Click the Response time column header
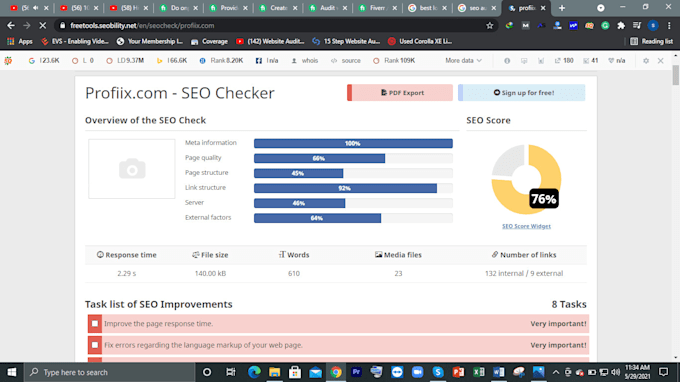680x382 pixels. coord(126,255)
